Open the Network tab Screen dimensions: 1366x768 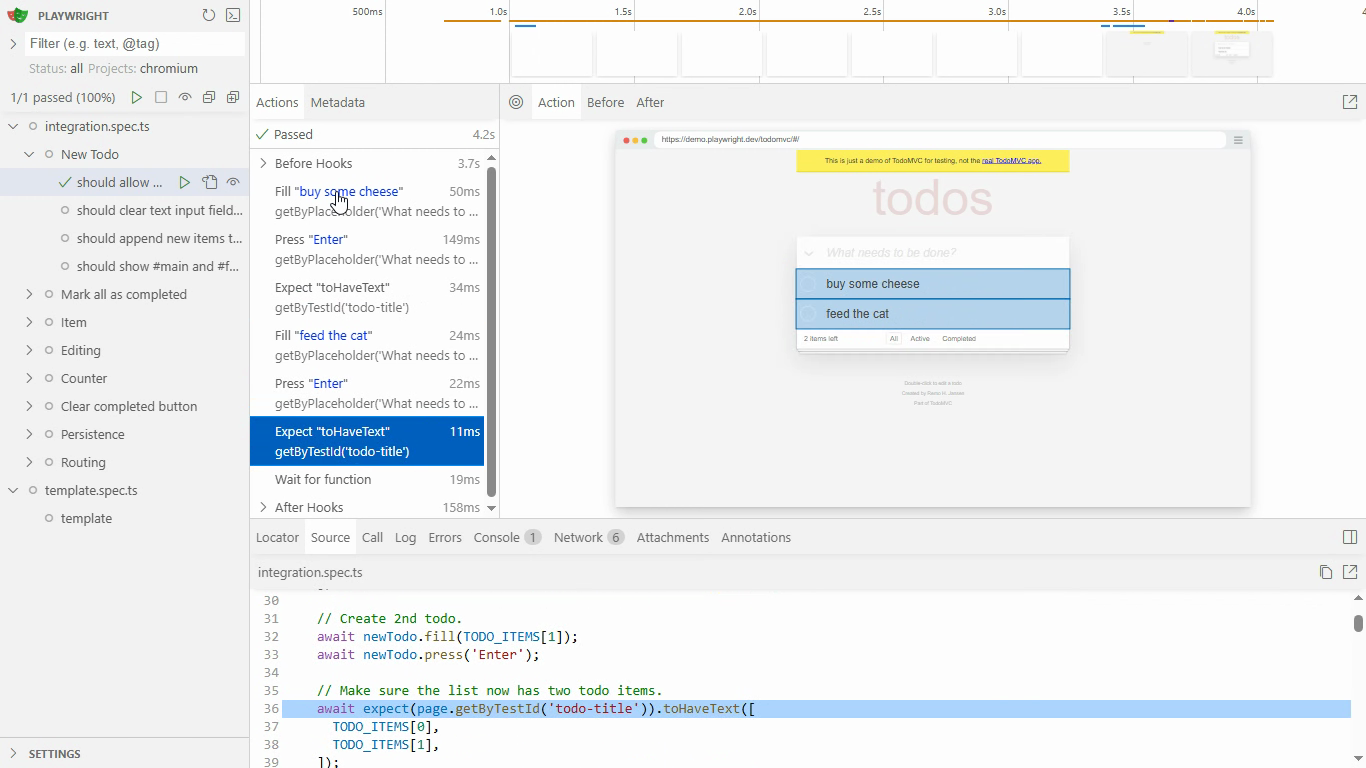tap(578, 537)
